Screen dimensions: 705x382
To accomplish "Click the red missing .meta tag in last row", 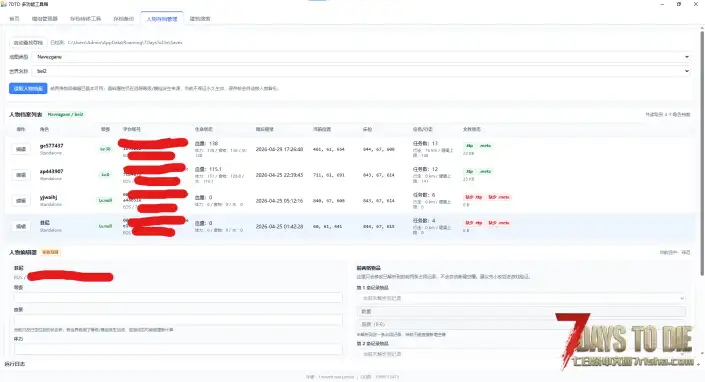I will (x=499, y=223).
